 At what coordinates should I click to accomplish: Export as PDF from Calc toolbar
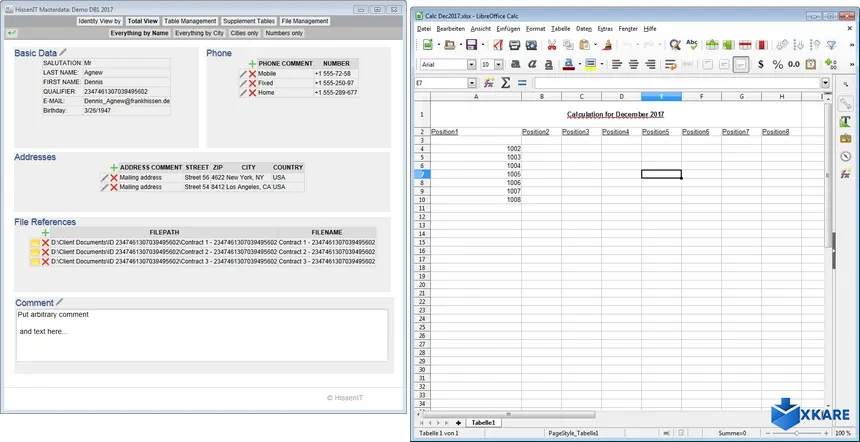(x=498, y=45)
